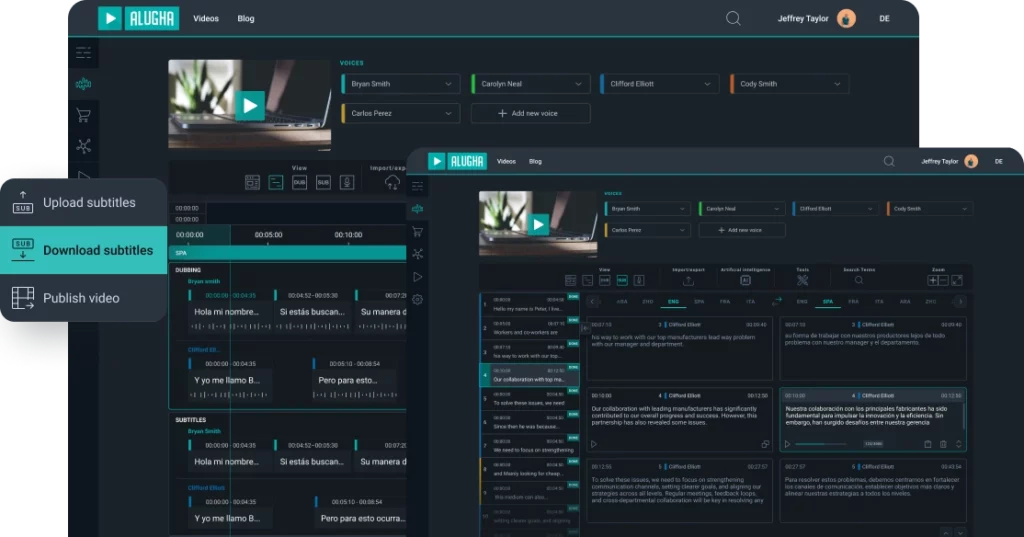Click playback progress slider in active Spanish segment

pyautogui.click(x=820, y=444)
